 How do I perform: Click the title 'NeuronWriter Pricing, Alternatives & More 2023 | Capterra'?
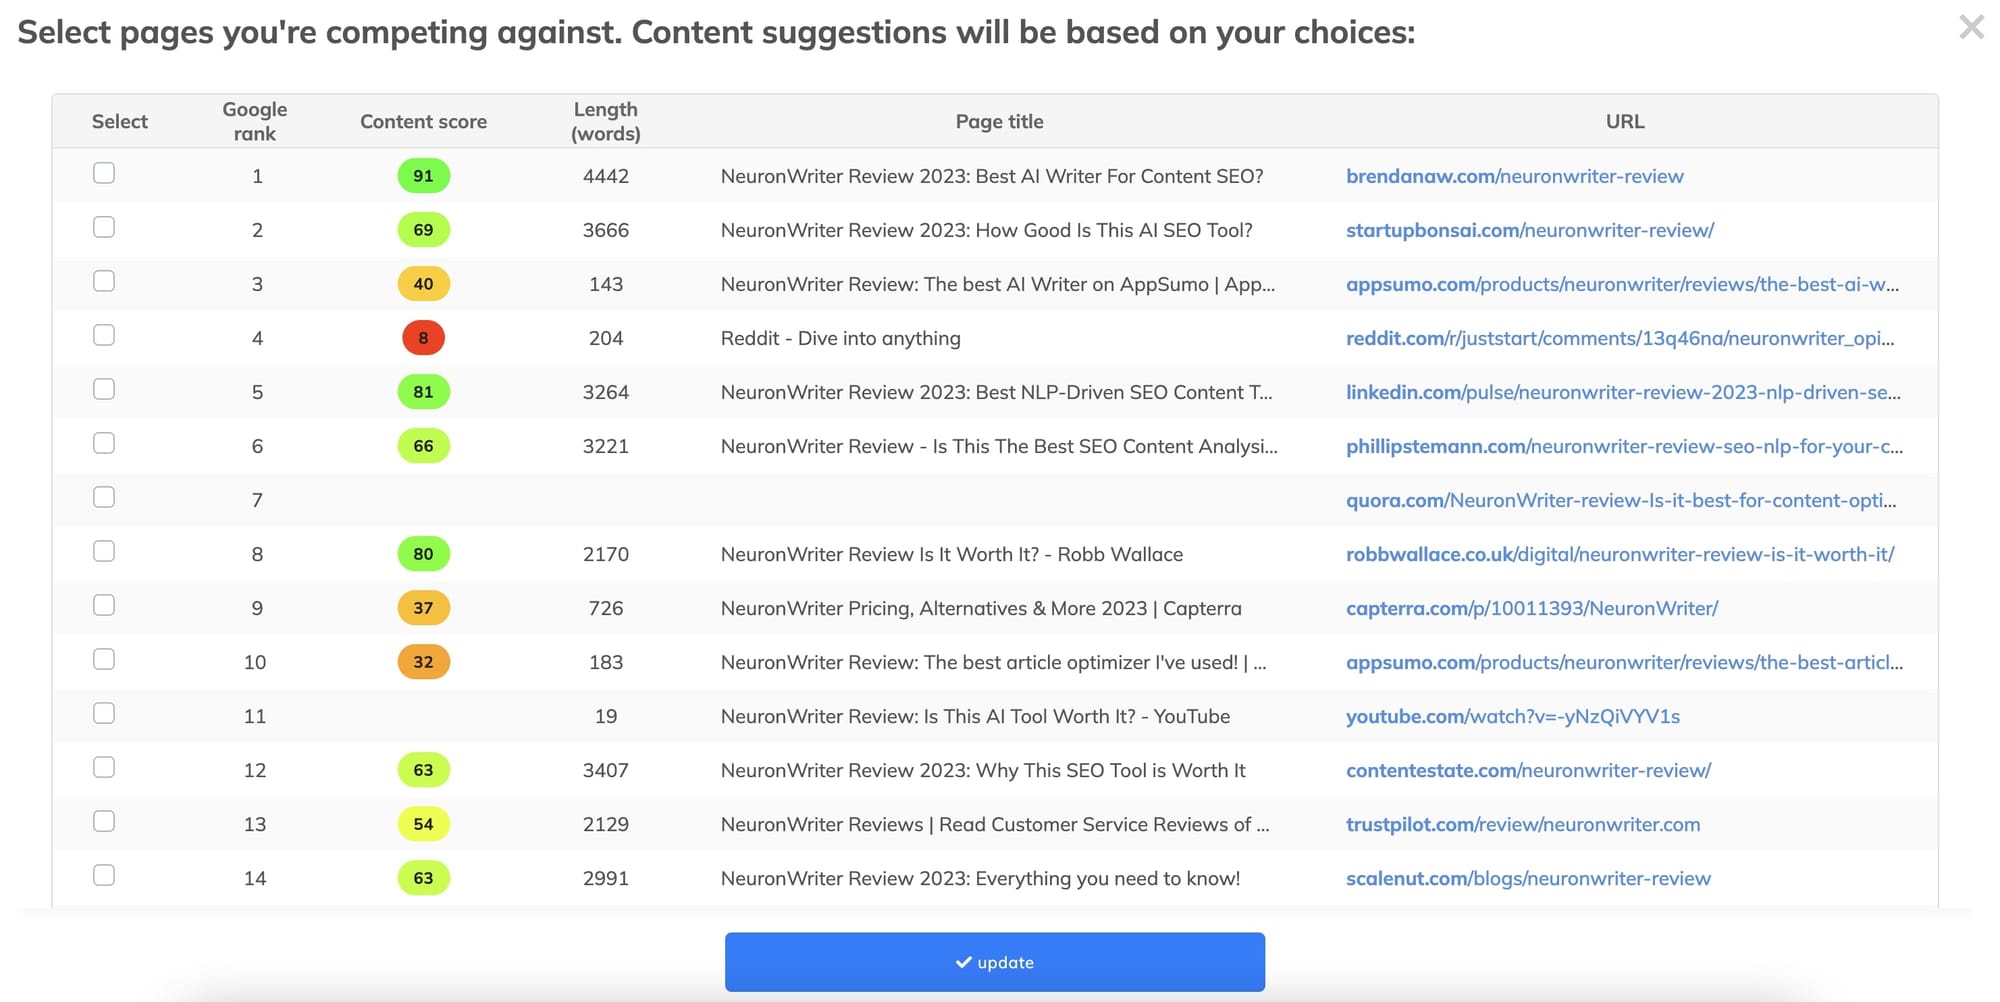click(981, 608)
